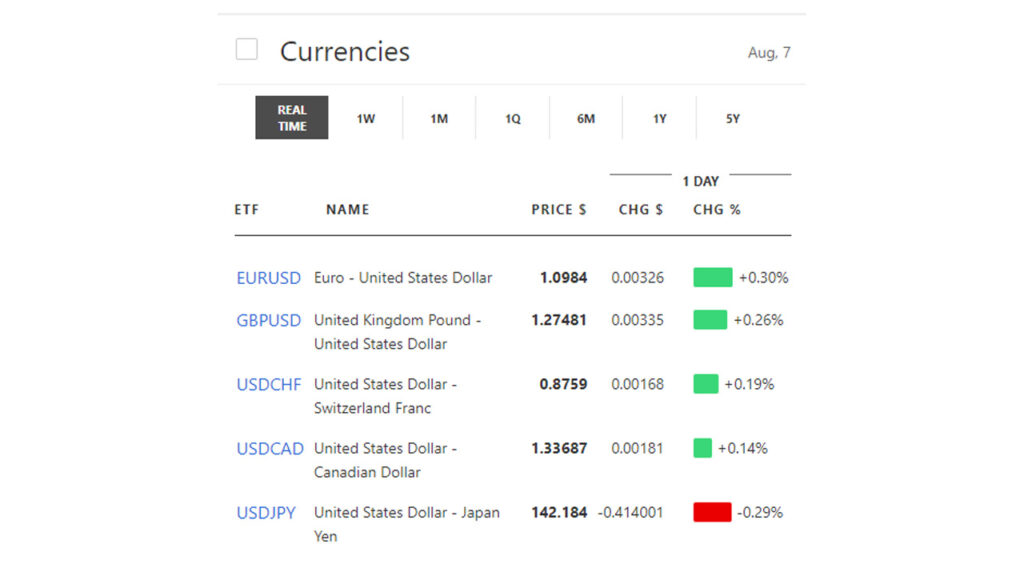Click the Currencies section heading

click(x=344, y=52)
